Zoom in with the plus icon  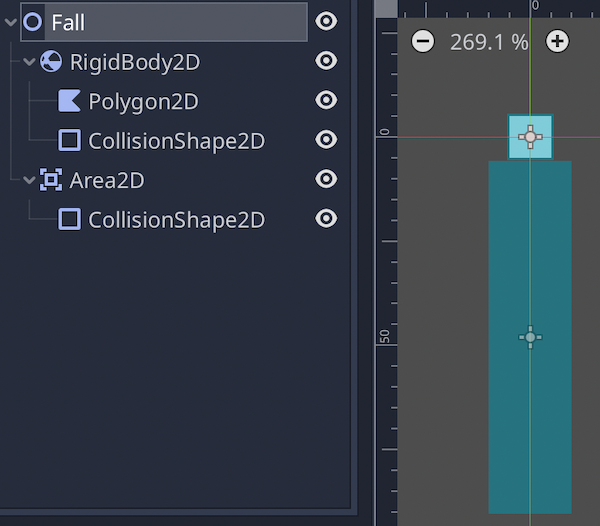click(x=558, y=41)
